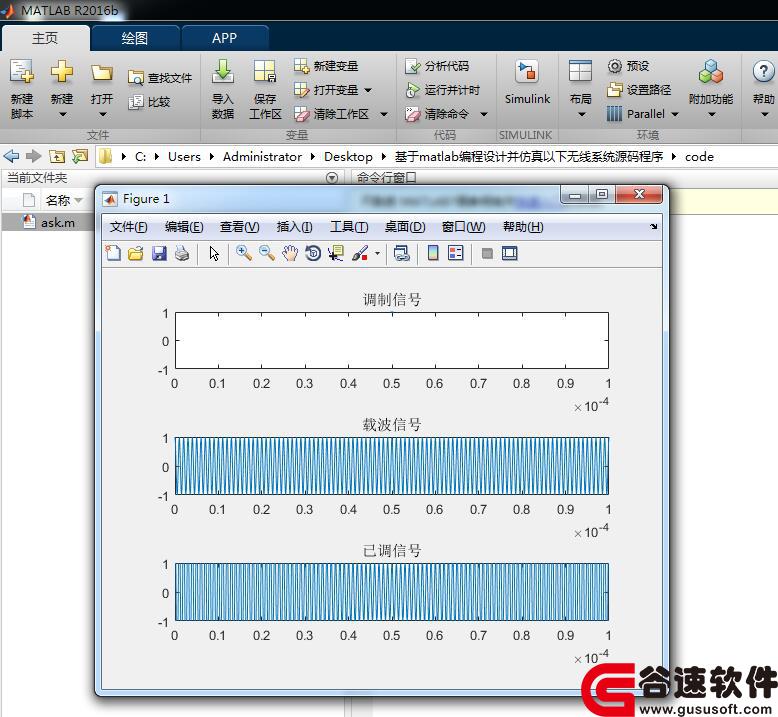Select the Zoom In tool in Figure 1
The image size is (778, 717).
click(244, 254)
